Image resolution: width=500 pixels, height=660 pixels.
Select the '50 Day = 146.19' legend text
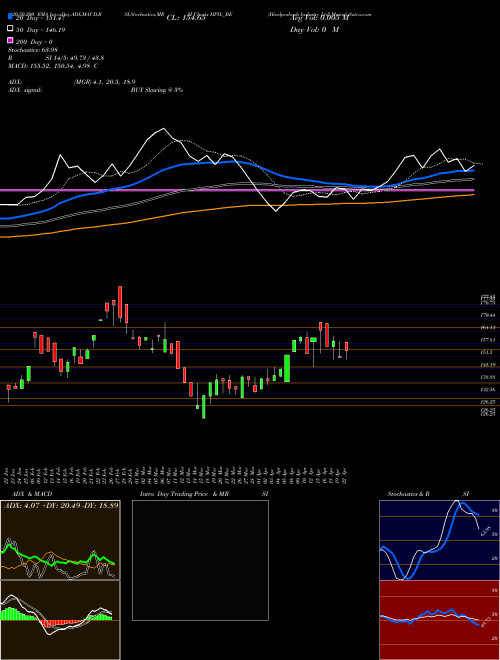41,30
